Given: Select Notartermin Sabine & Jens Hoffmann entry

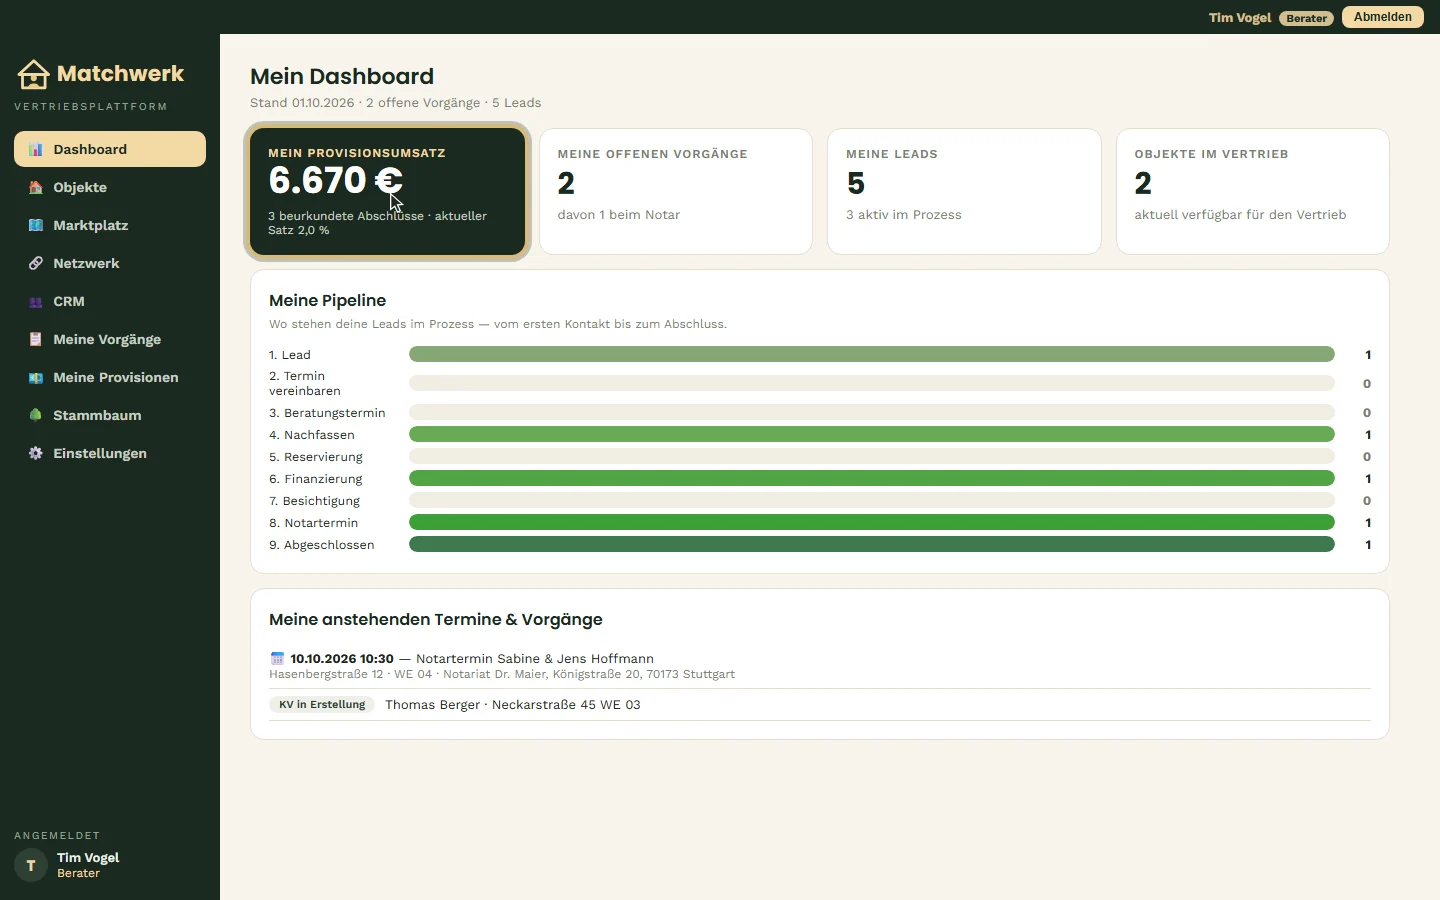Looking at the screenshot, I should 535,658.
